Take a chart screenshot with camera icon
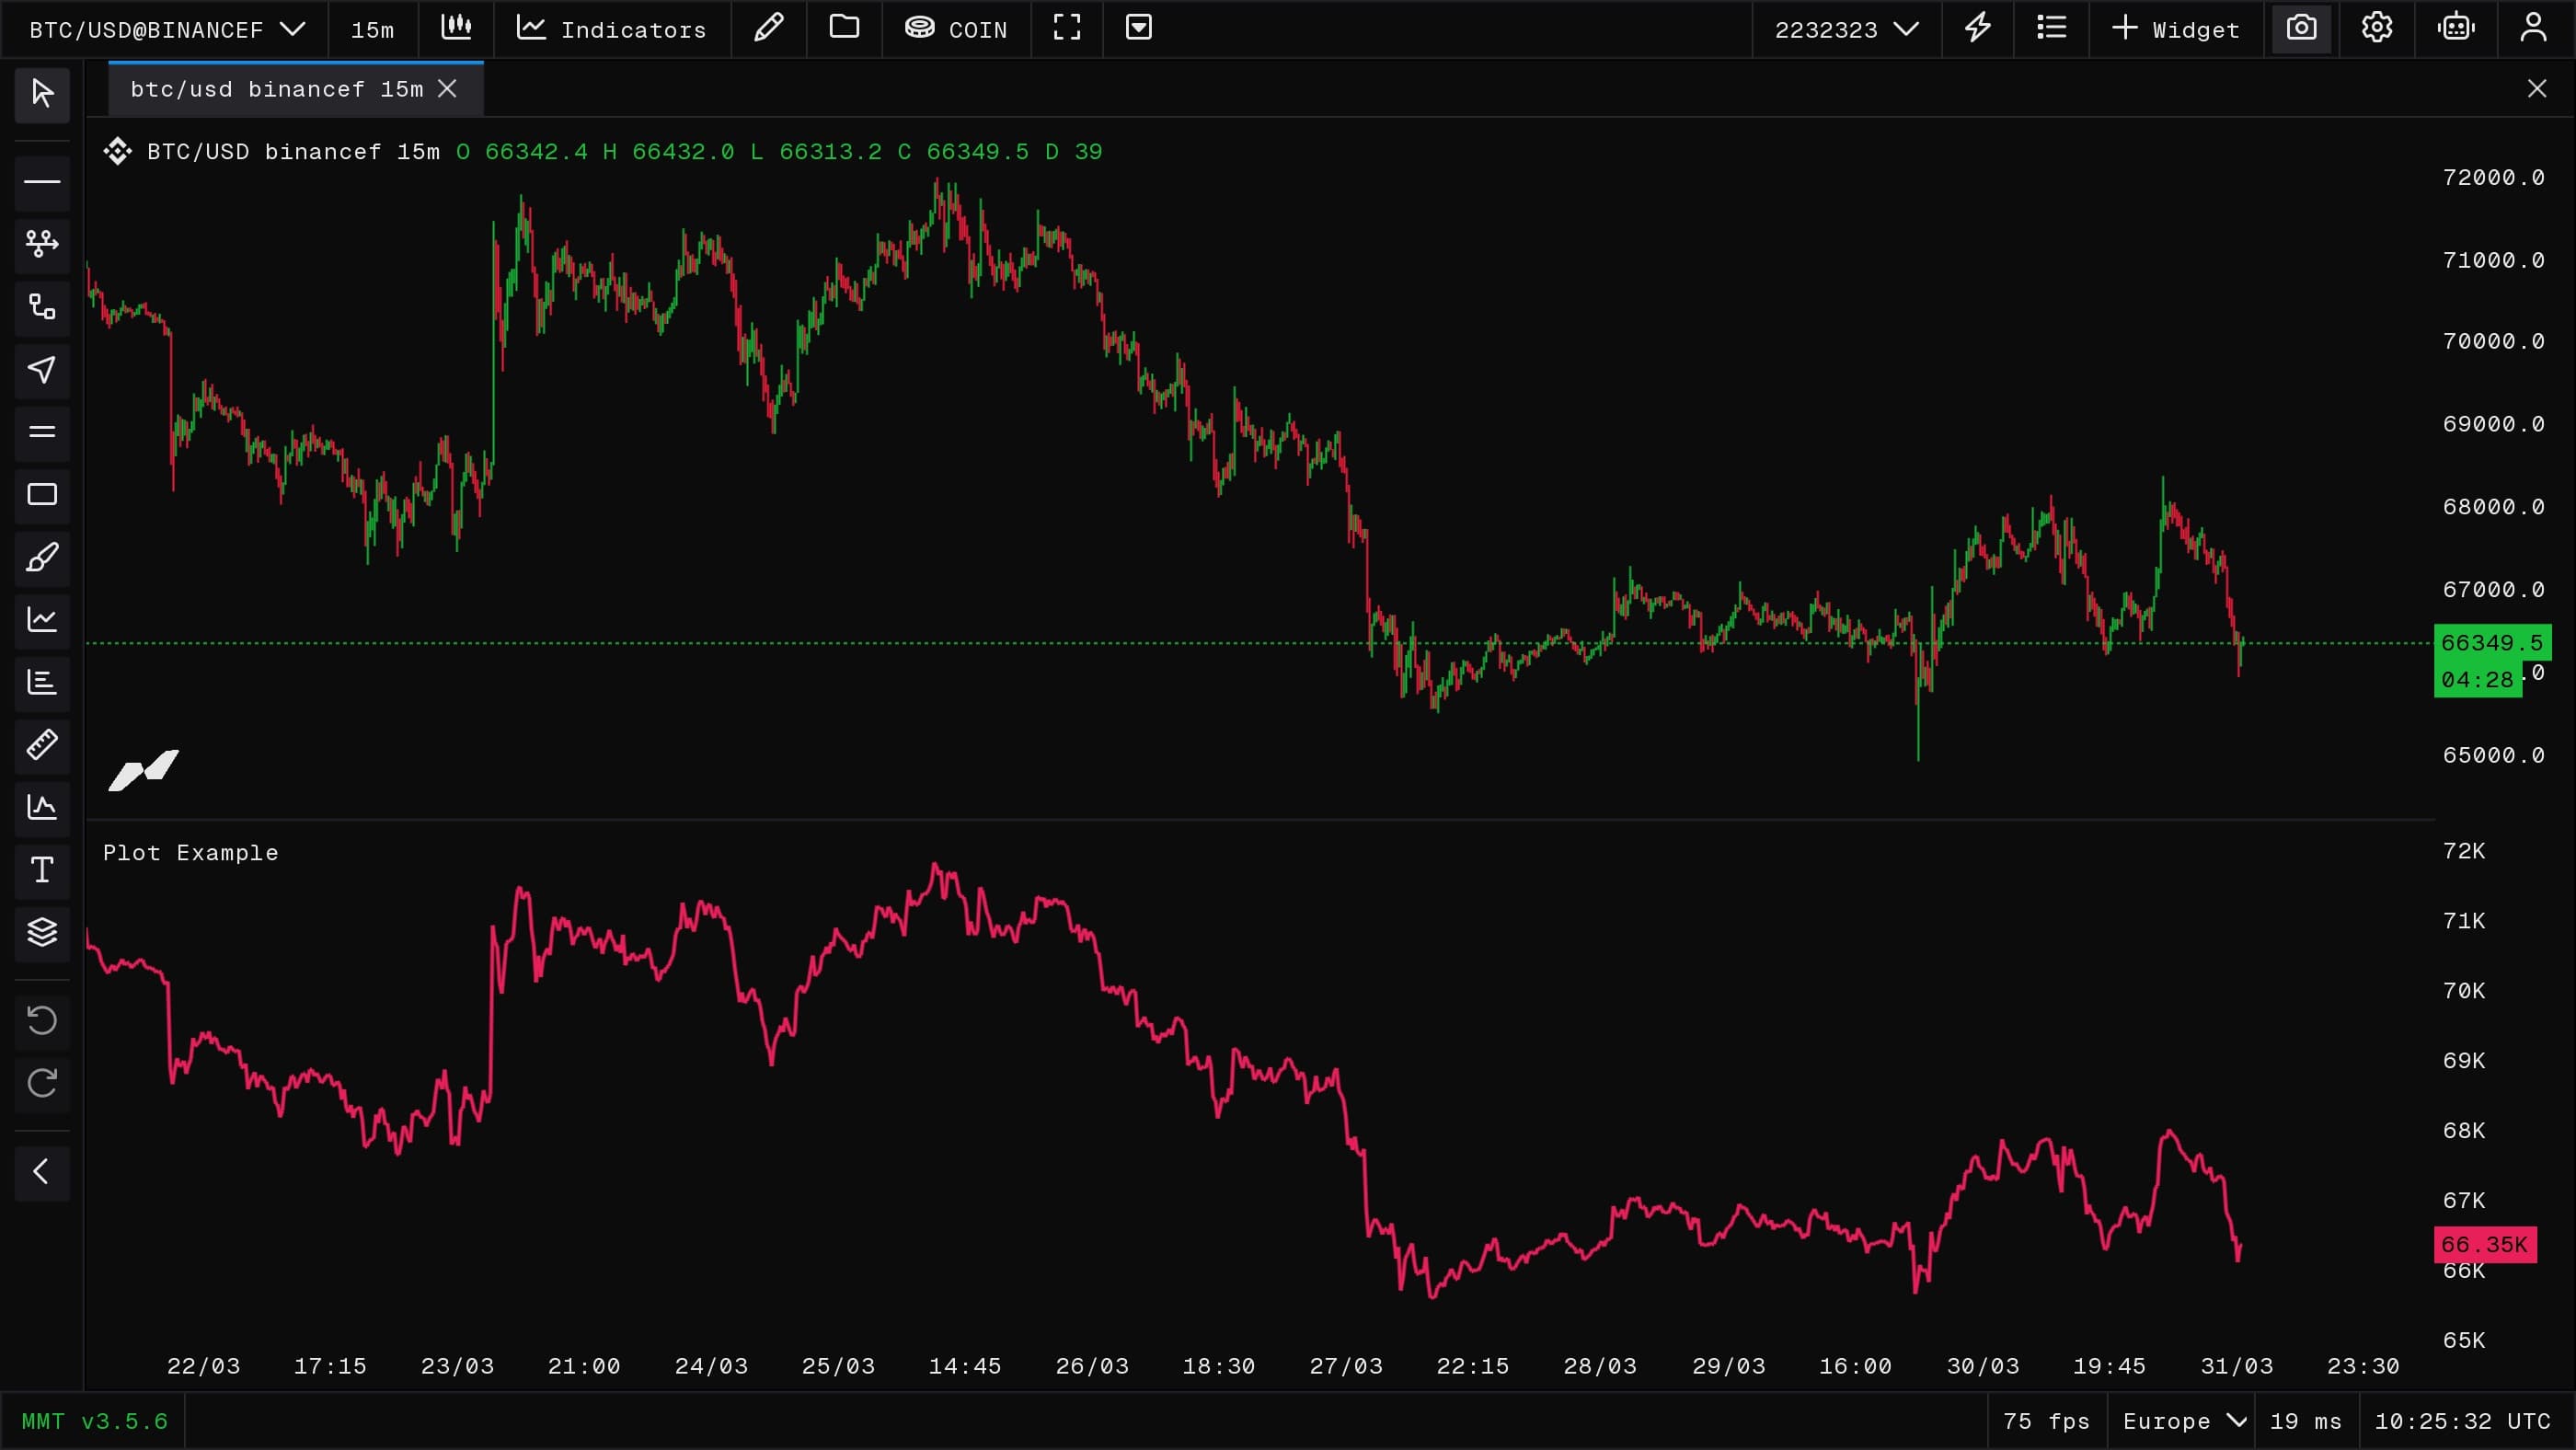Image resolution: width=2576 pixels, height=1450 pixels. click(x=2301, y=28)
